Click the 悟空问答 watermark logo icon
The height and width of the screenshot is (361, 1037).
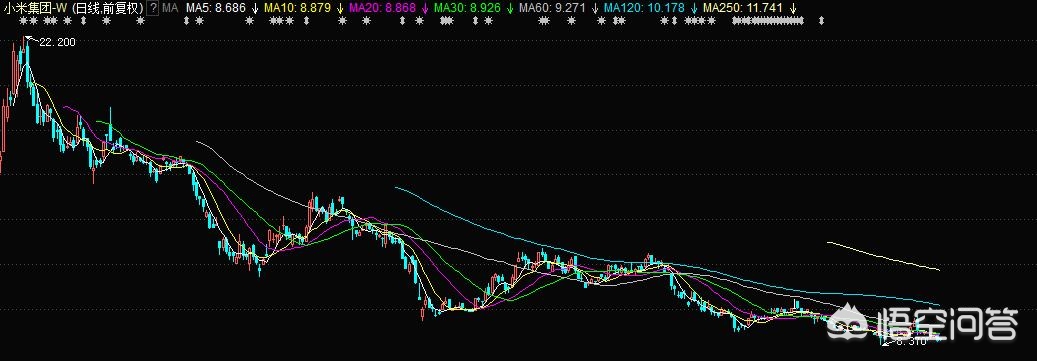849,322
